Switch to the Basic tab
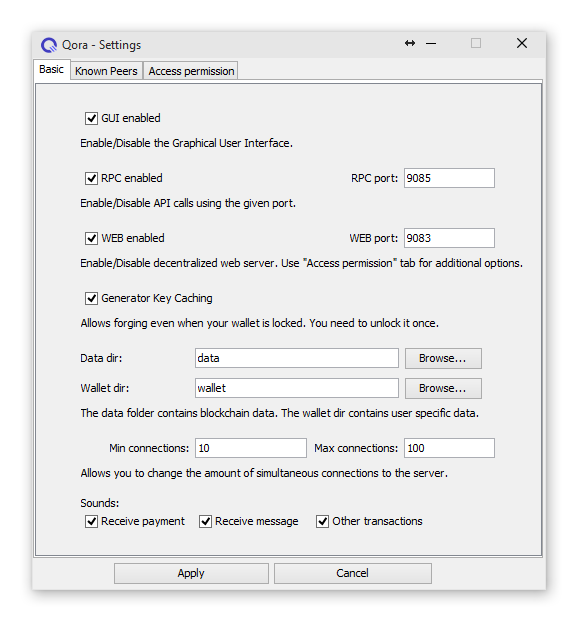 52,69
